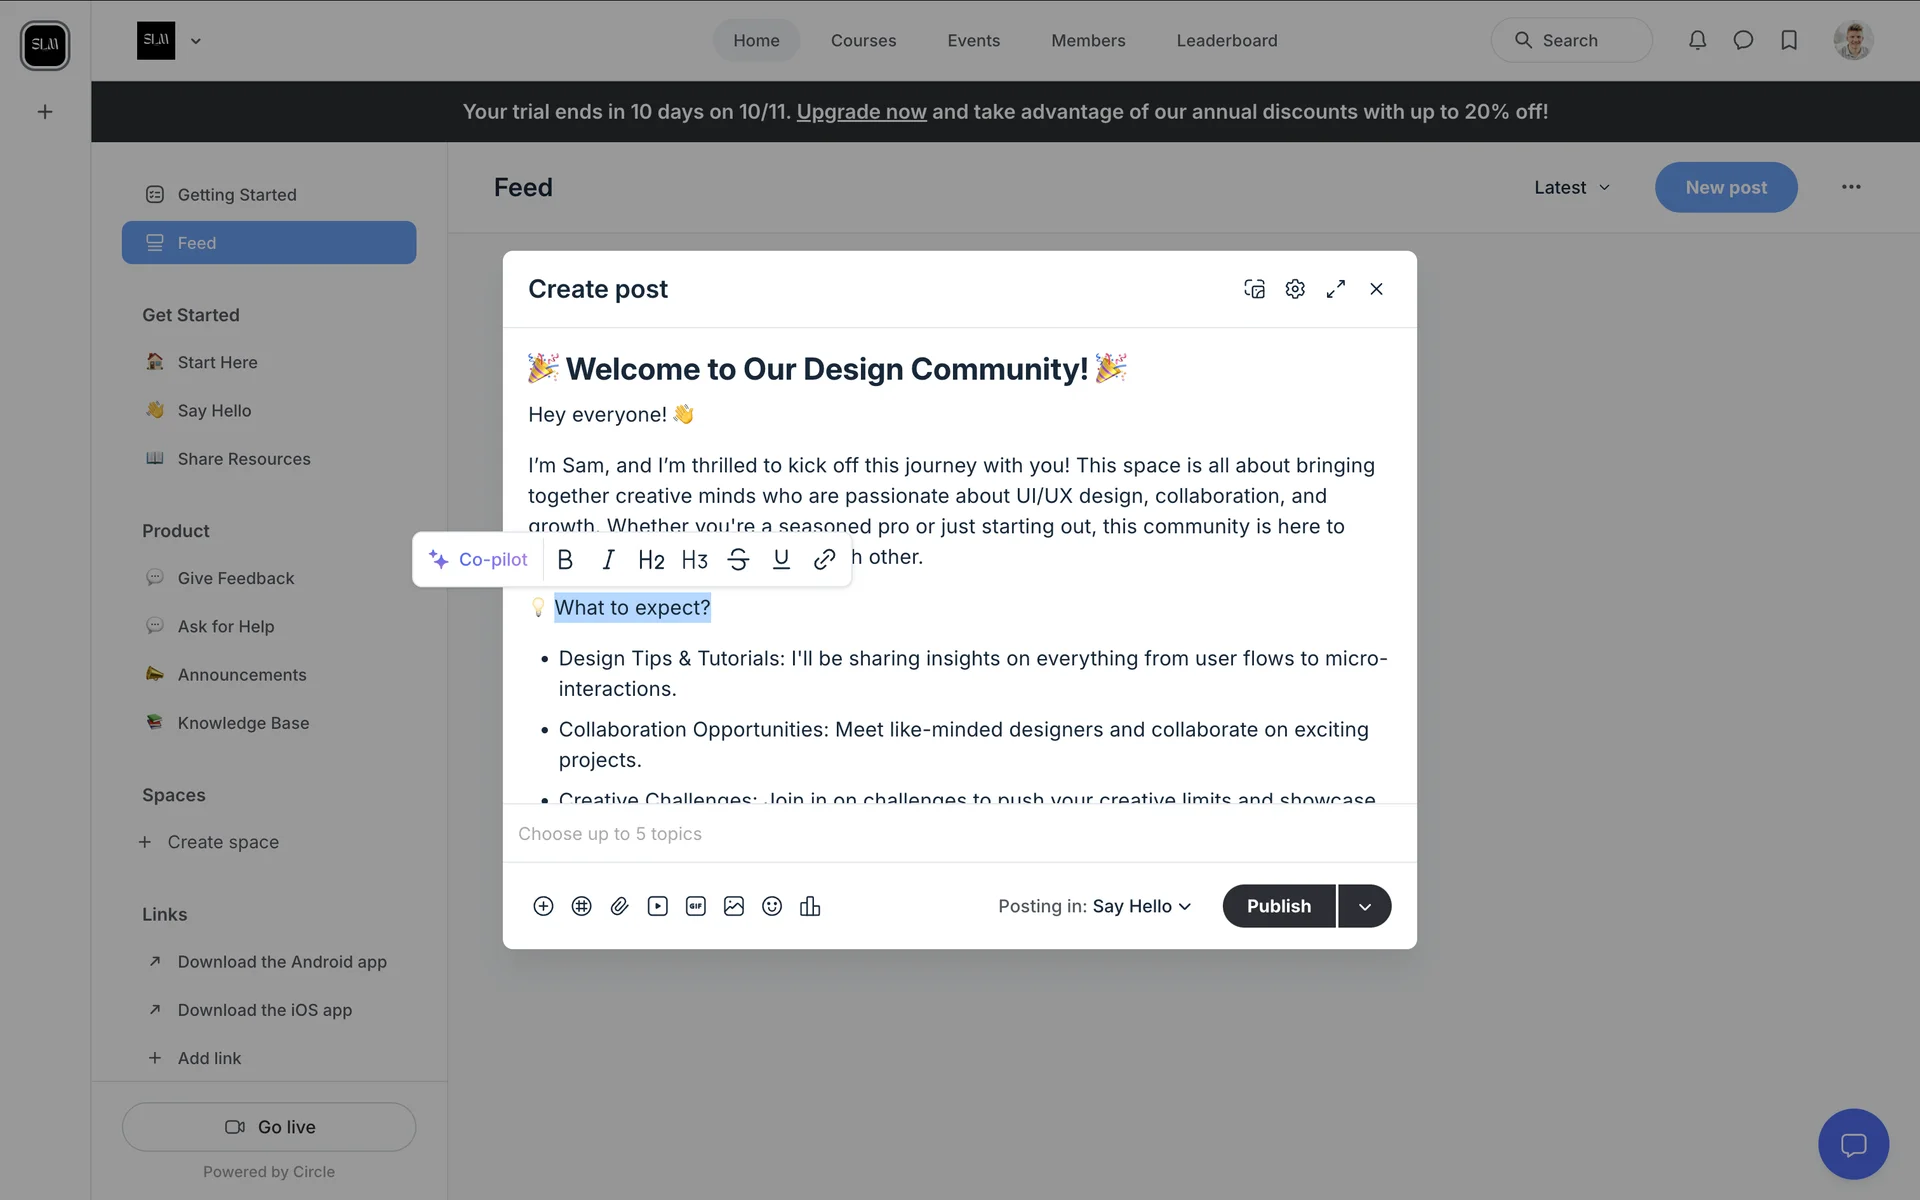Change Posting in Say Hello space
The width and height of the screenshot is (1920, 1200).
[x=1141, y=906]
